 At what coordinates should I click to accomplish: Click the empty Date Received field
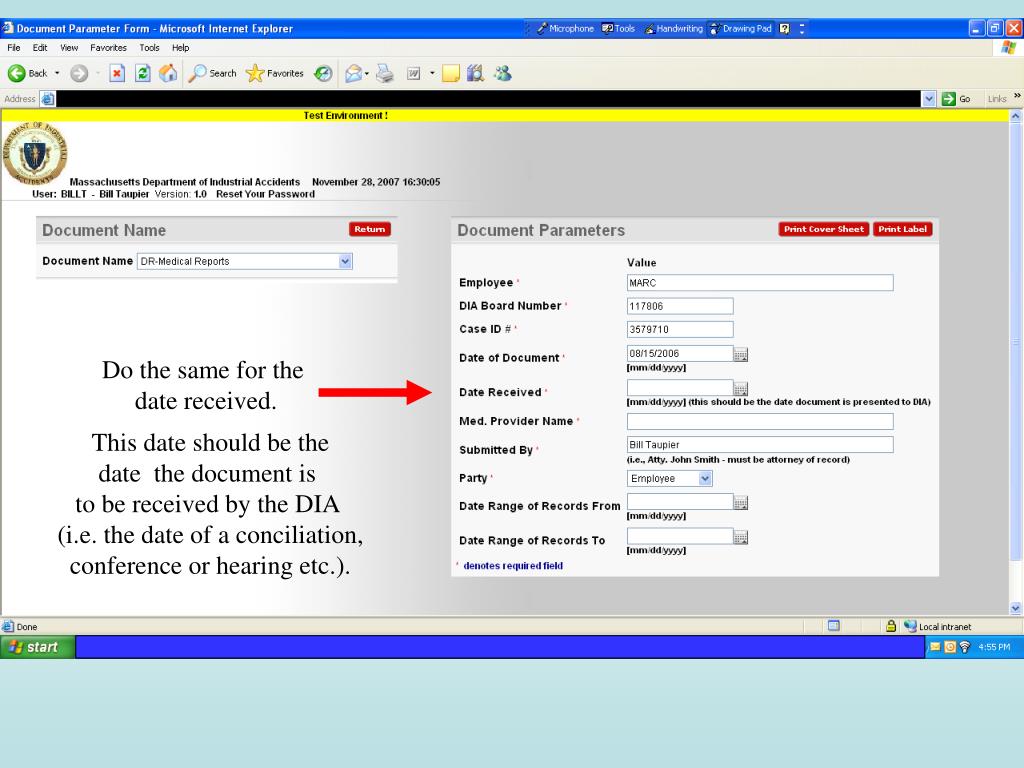click(680, 387)
